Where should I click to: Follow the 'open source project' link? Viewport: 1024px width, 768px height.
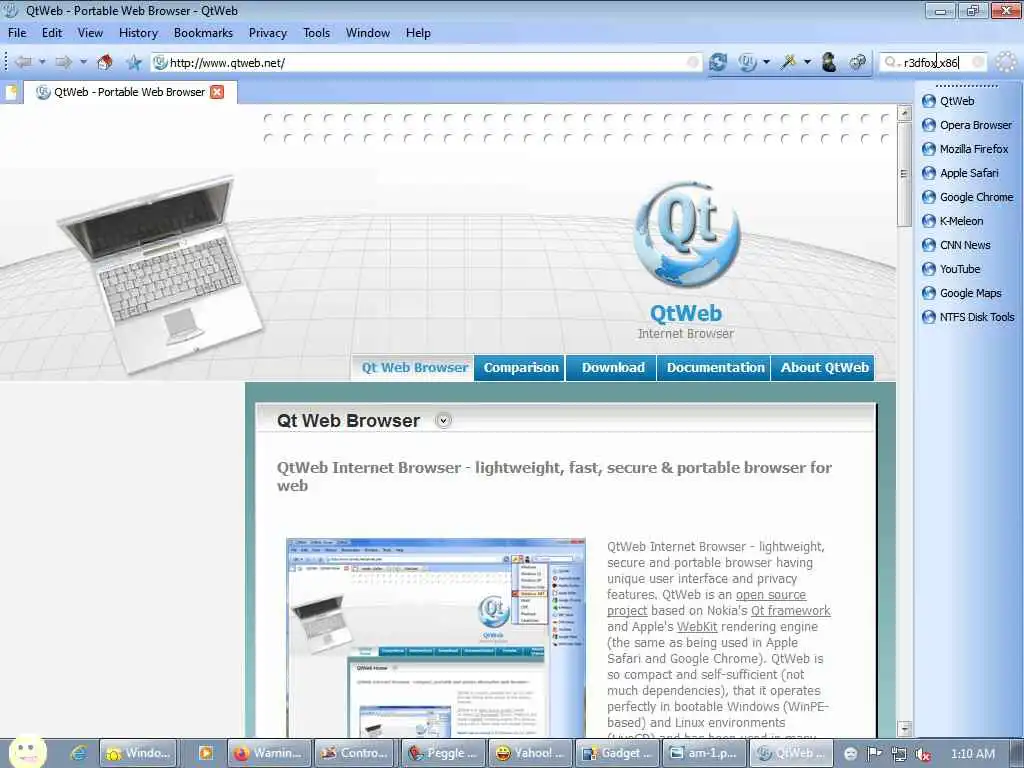tap(771, 595)
